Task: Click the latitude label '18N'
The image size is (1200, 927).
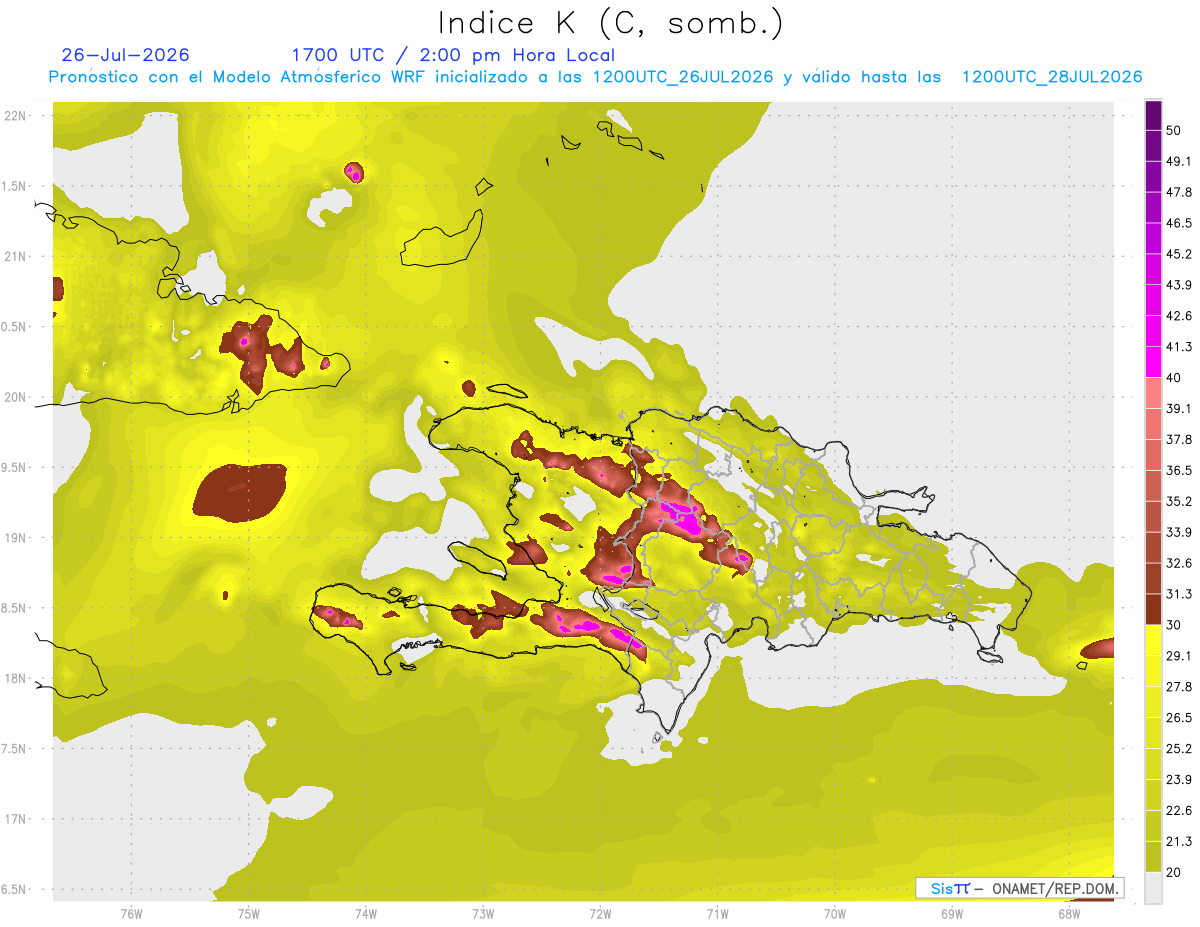Action: coord(17,679)
